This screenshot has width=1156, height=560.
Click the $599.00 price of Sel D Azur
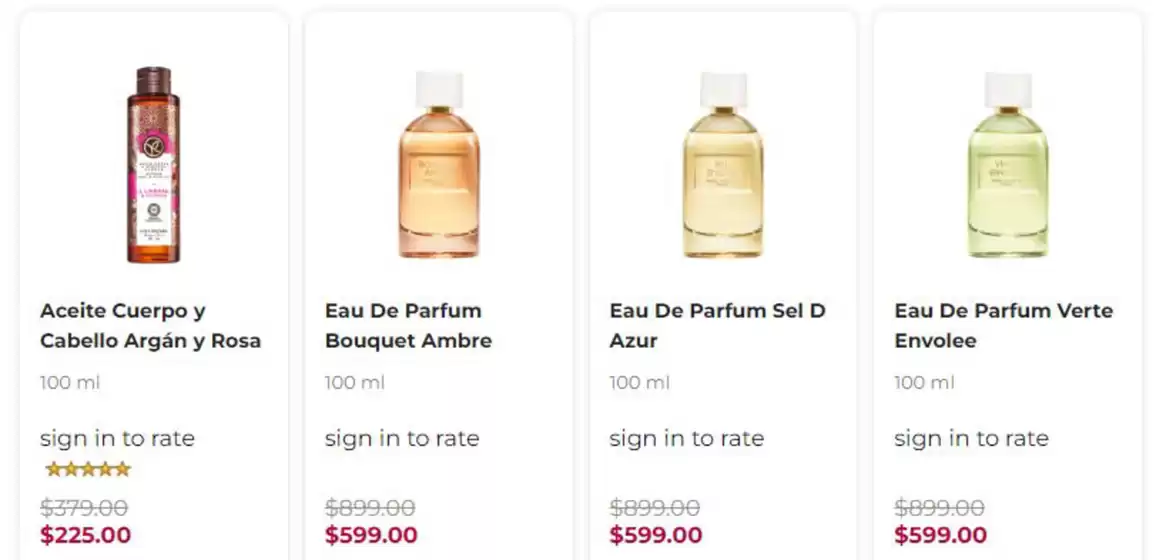pos(656,535)
